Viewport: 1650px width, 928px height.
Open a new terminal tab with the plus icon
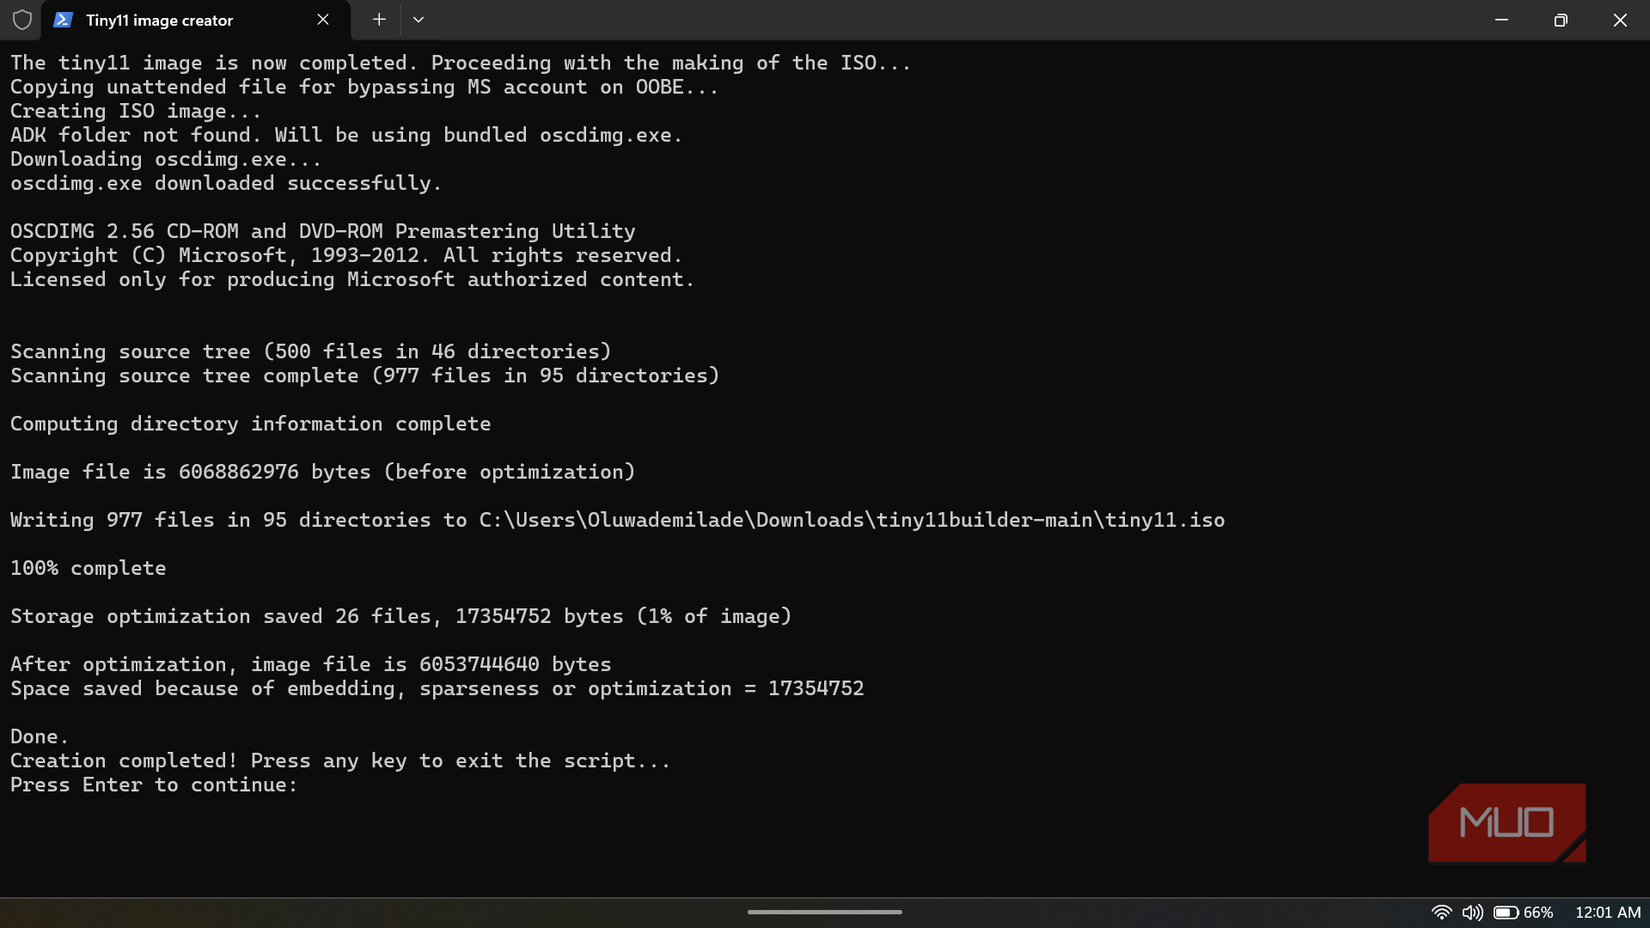click(x=378, y=19)
